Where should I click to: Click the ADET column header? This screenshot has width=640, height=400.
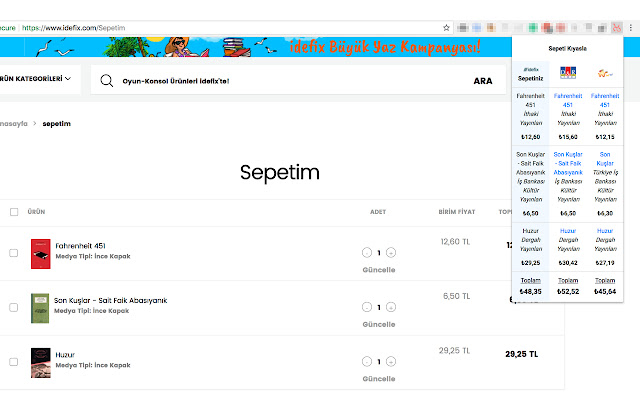[378, 212]
